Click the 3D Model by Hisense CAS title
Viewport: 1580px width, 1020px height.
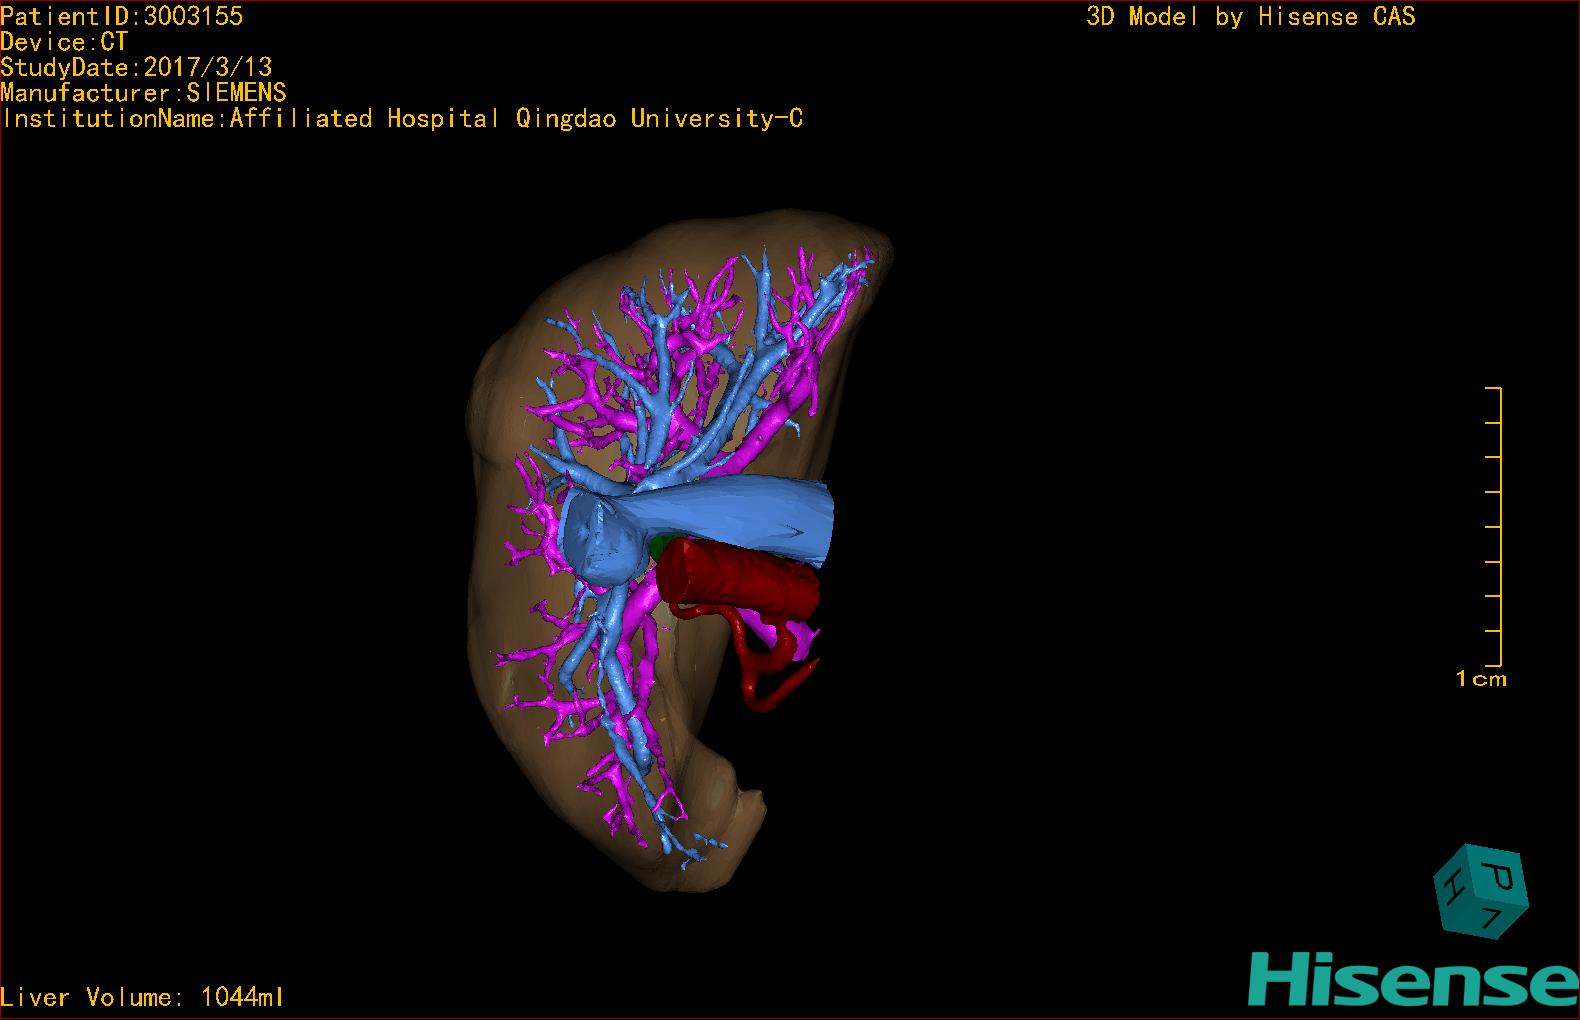point(1250,17)
